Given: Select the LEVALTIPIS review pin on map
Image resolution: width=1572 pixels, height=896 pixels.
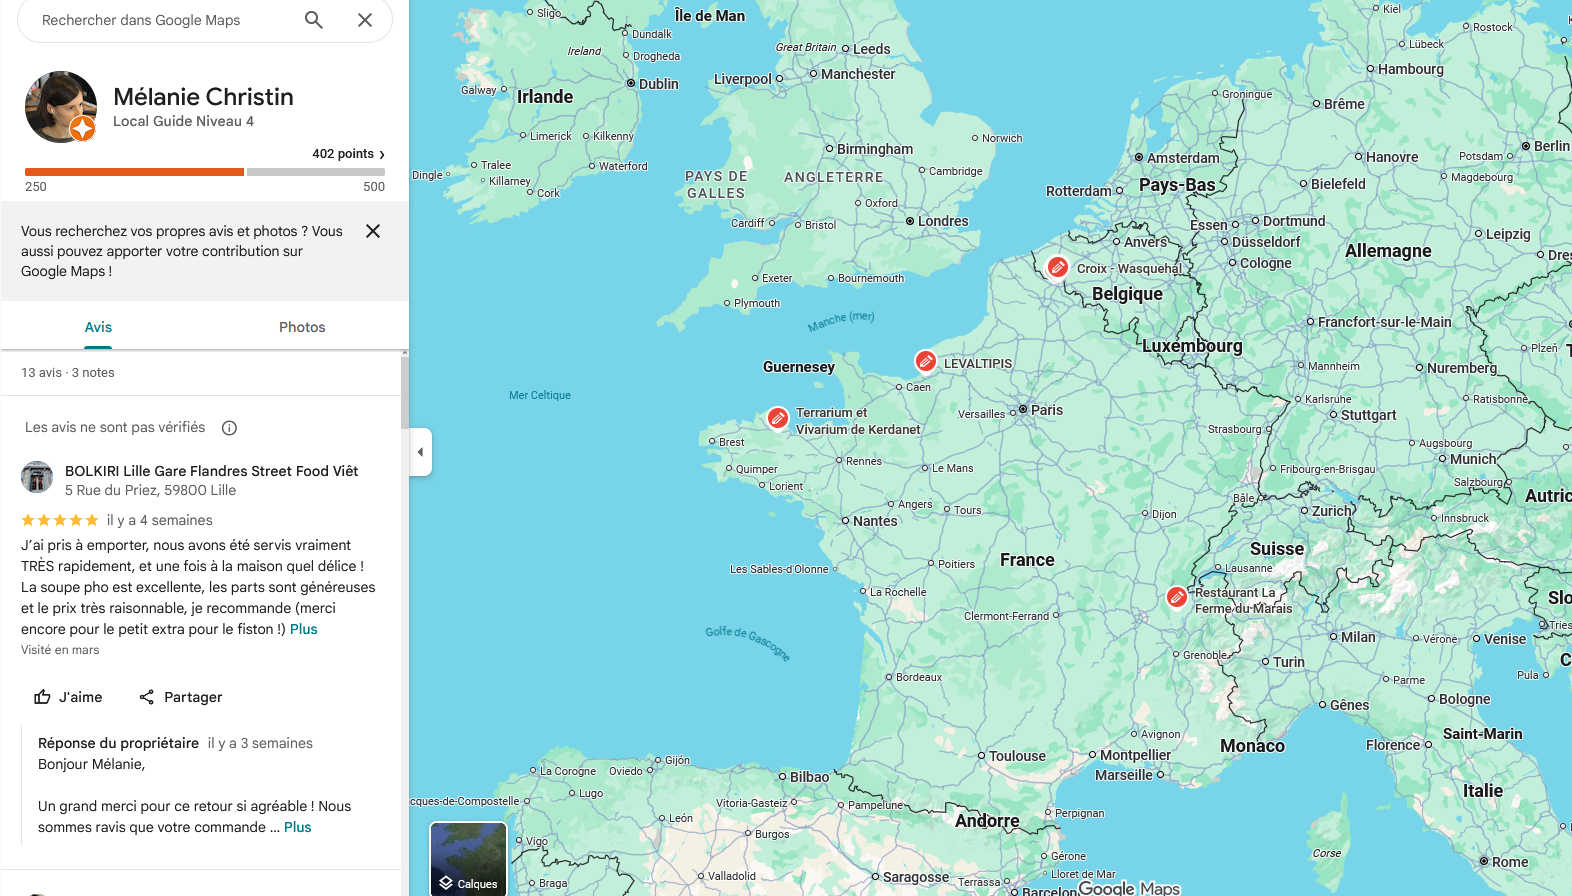Looking at the screenshot, I should pyautogui.click(x=926, y=361).
